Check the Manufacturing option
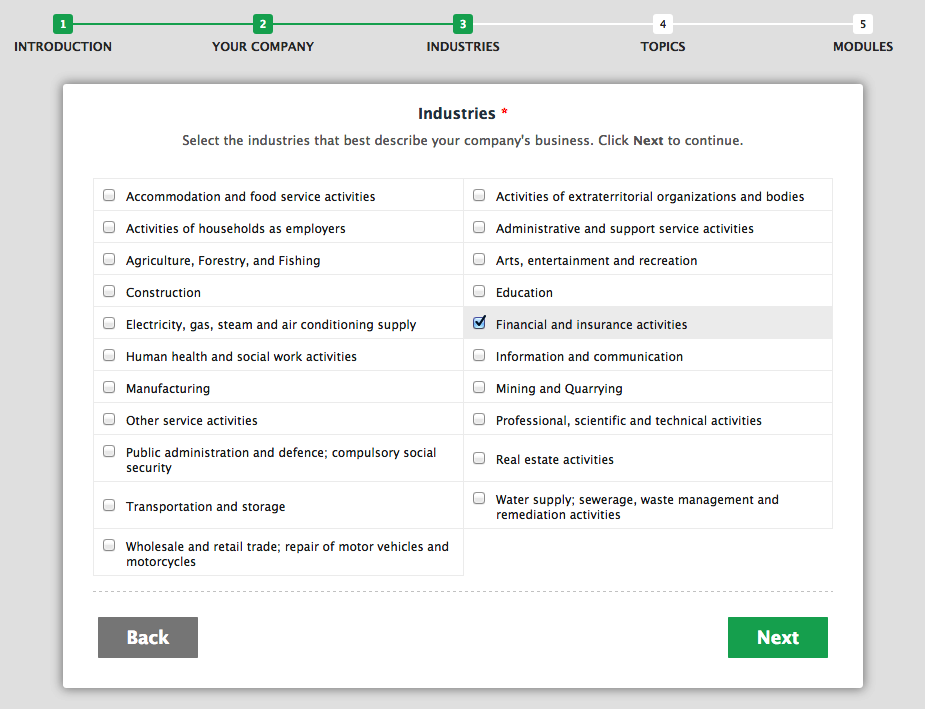 pos(109,388)
